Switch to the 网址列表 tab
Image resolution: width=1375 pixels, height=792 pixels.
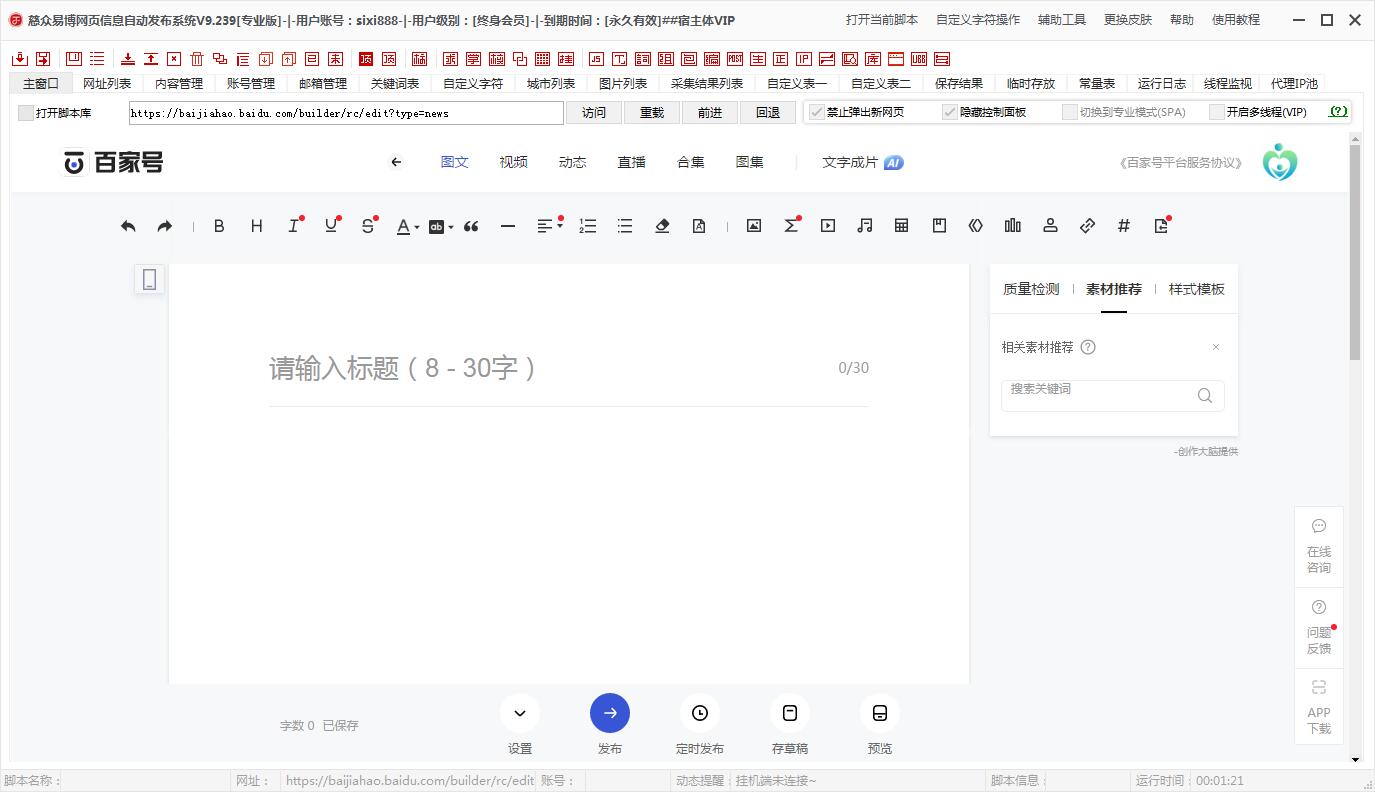point(107,84)
